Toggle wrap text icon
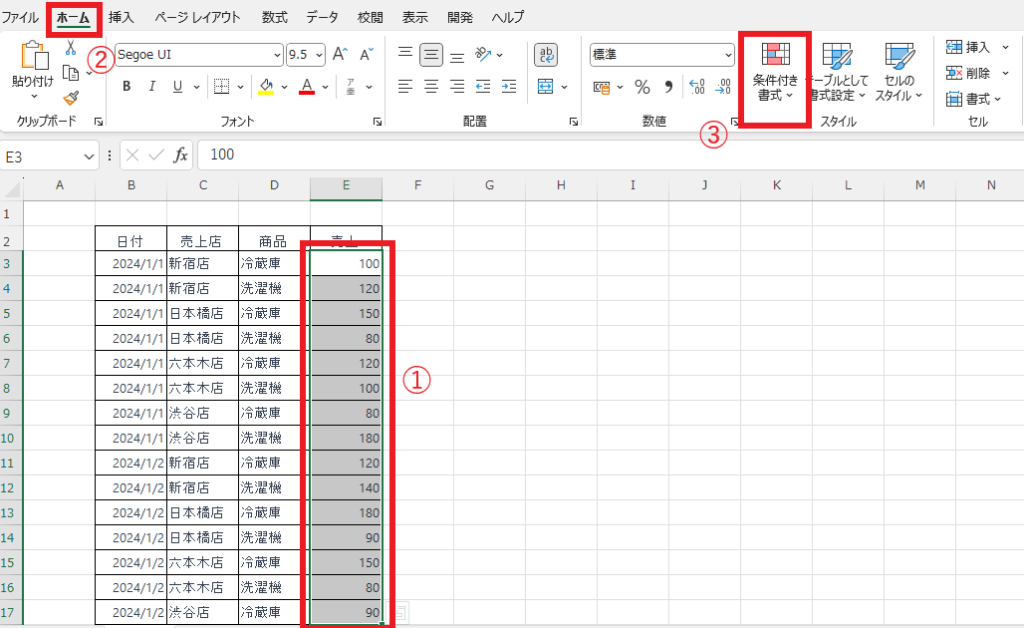1024x628 pixels. coord(546,55)
